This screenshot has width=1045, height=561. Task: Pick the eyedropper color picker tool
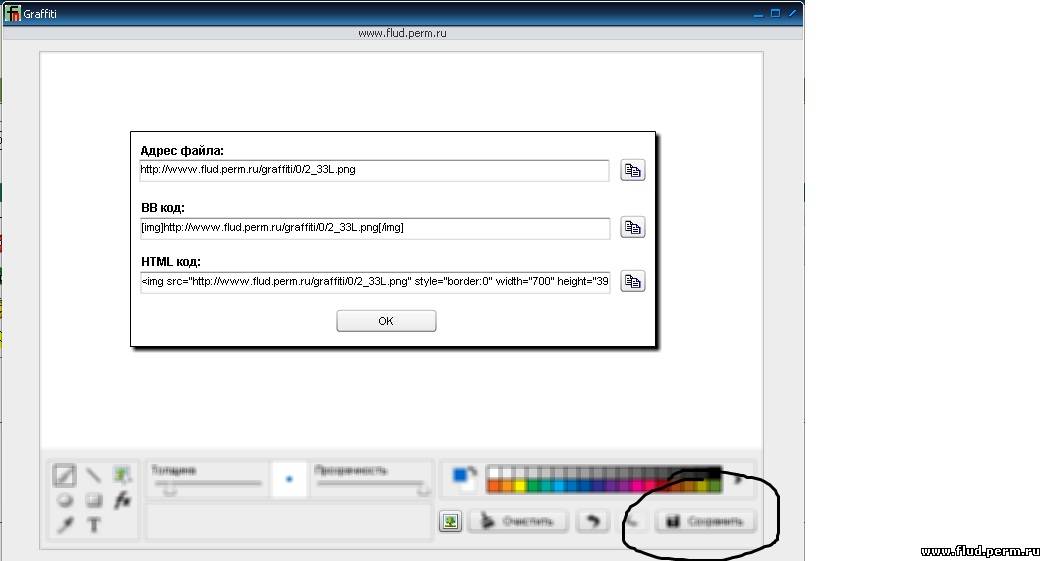64,525
